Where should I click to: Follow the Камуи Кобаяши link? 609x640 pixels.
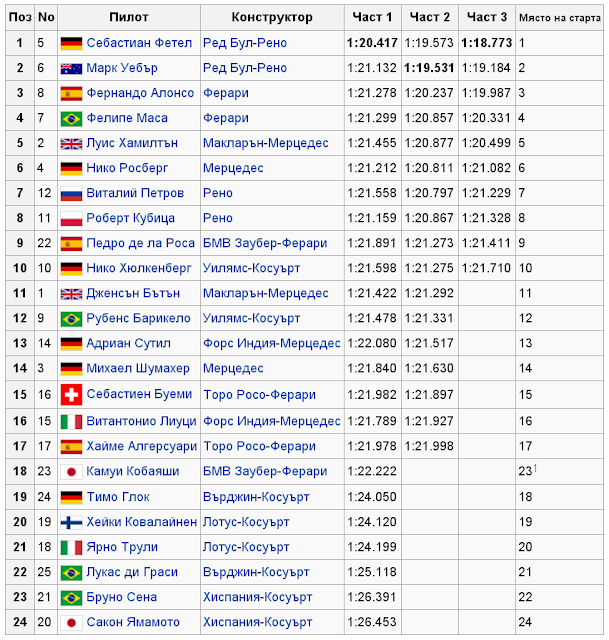(x=133, y=471)
